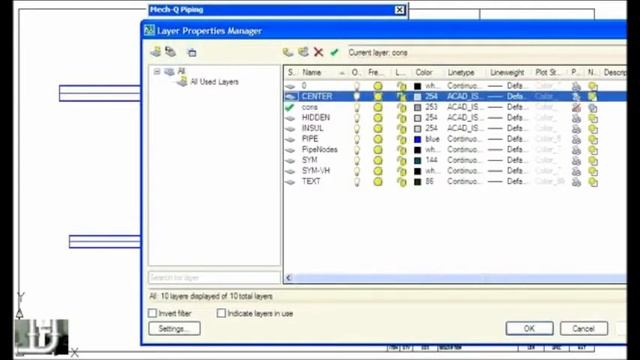Freeze the SYM-VH layer via sun icon
The height and width of the screenshot is (360, 640).
tap(378, 171)
